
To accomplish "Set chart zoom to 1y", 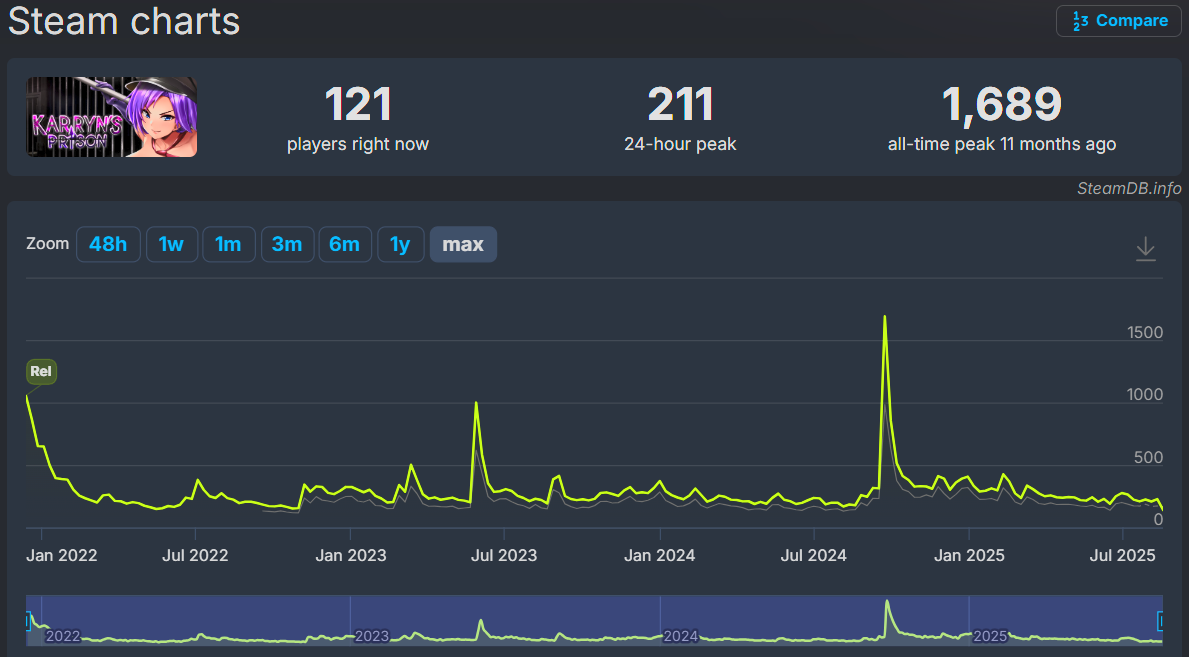I will (x=400, y=244).
